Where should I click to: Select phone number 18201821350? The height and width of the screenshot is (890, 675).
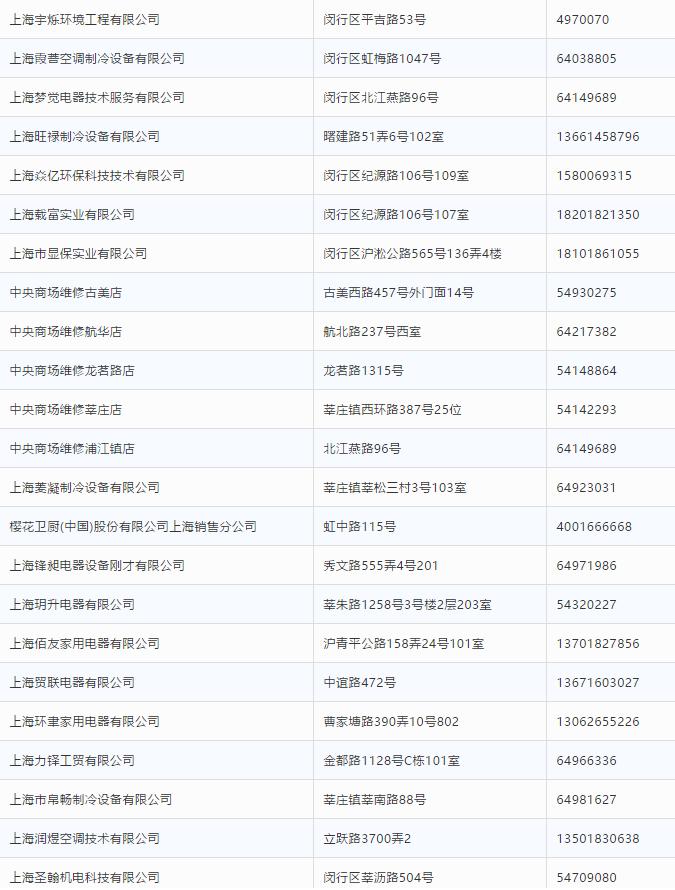click(x=598, y=215)
